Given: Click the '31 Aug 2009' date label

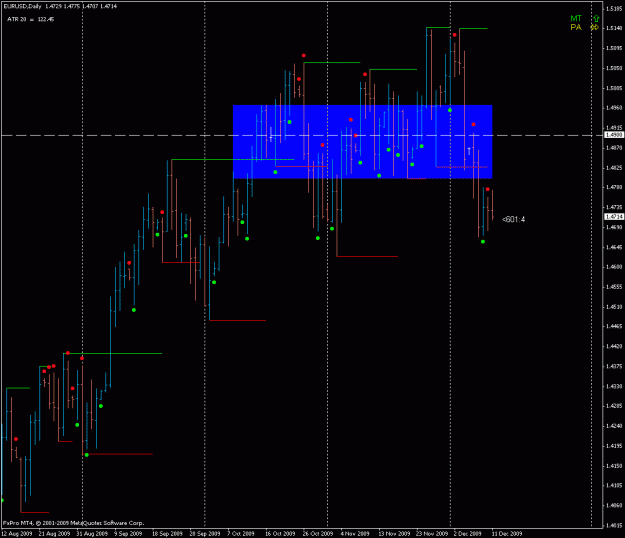Looking at the screenshot, I should pos(92,534).
